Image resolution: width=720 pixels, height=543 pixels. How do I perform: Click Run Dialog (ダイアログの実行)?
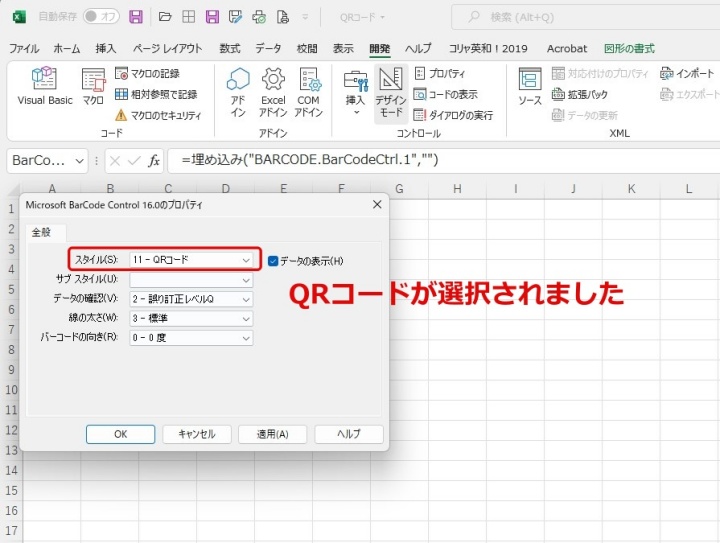[453, 115]
